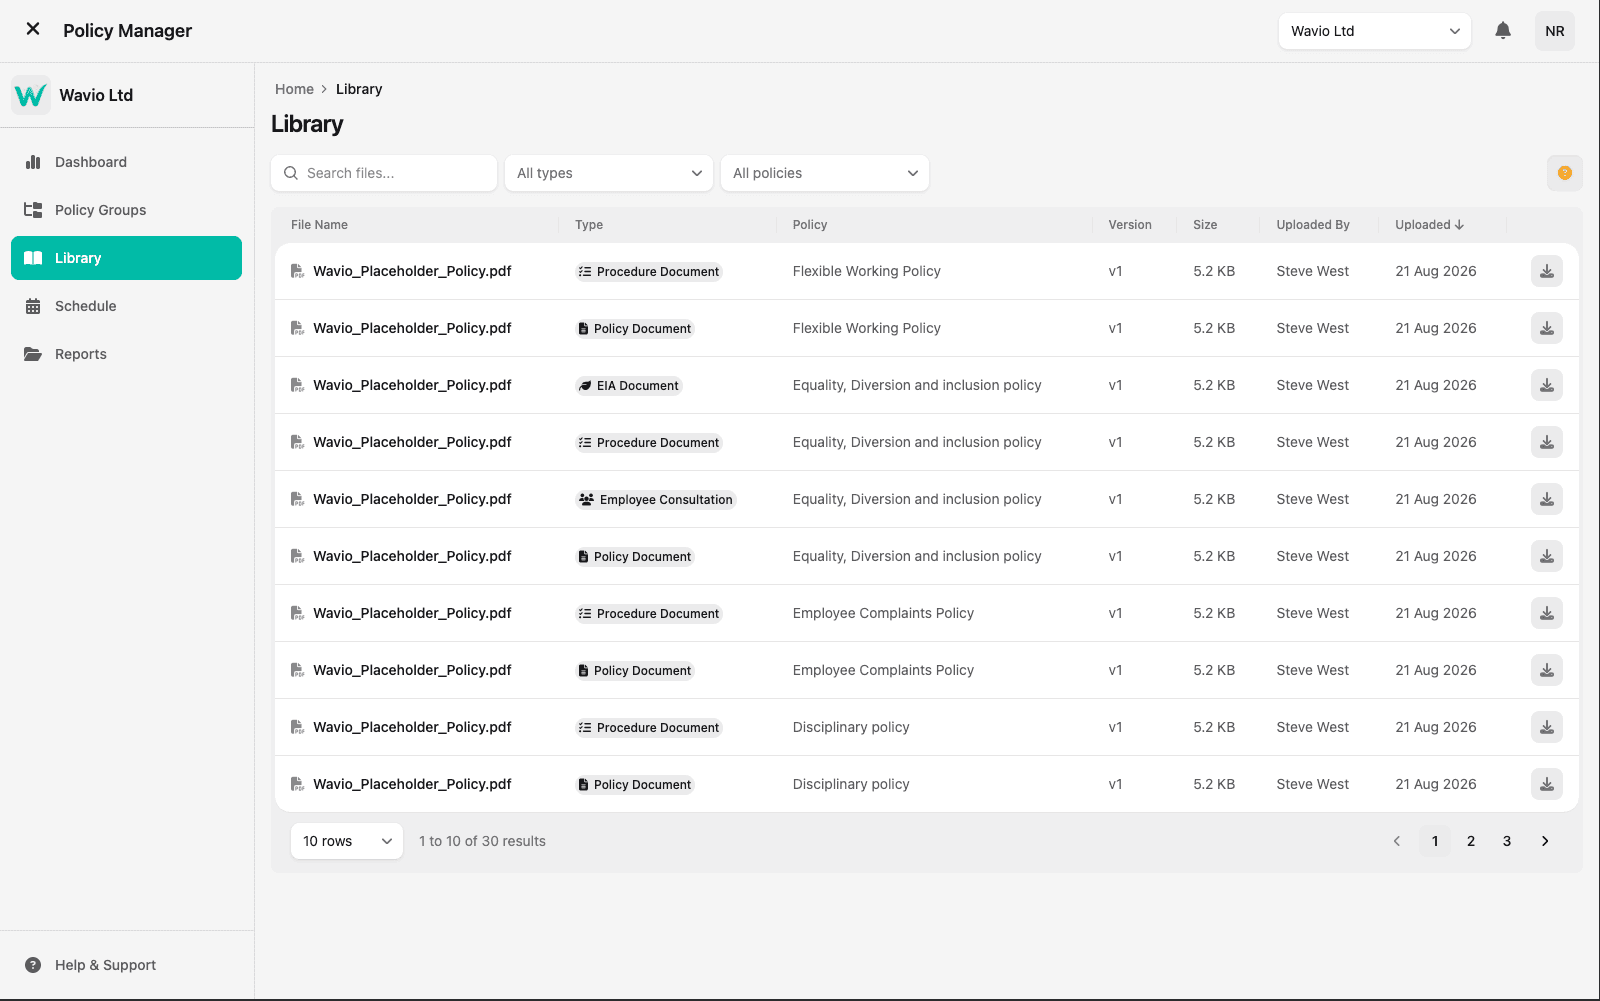Go to page 2 of results

pyautogui.click(x=1471, y=841)
